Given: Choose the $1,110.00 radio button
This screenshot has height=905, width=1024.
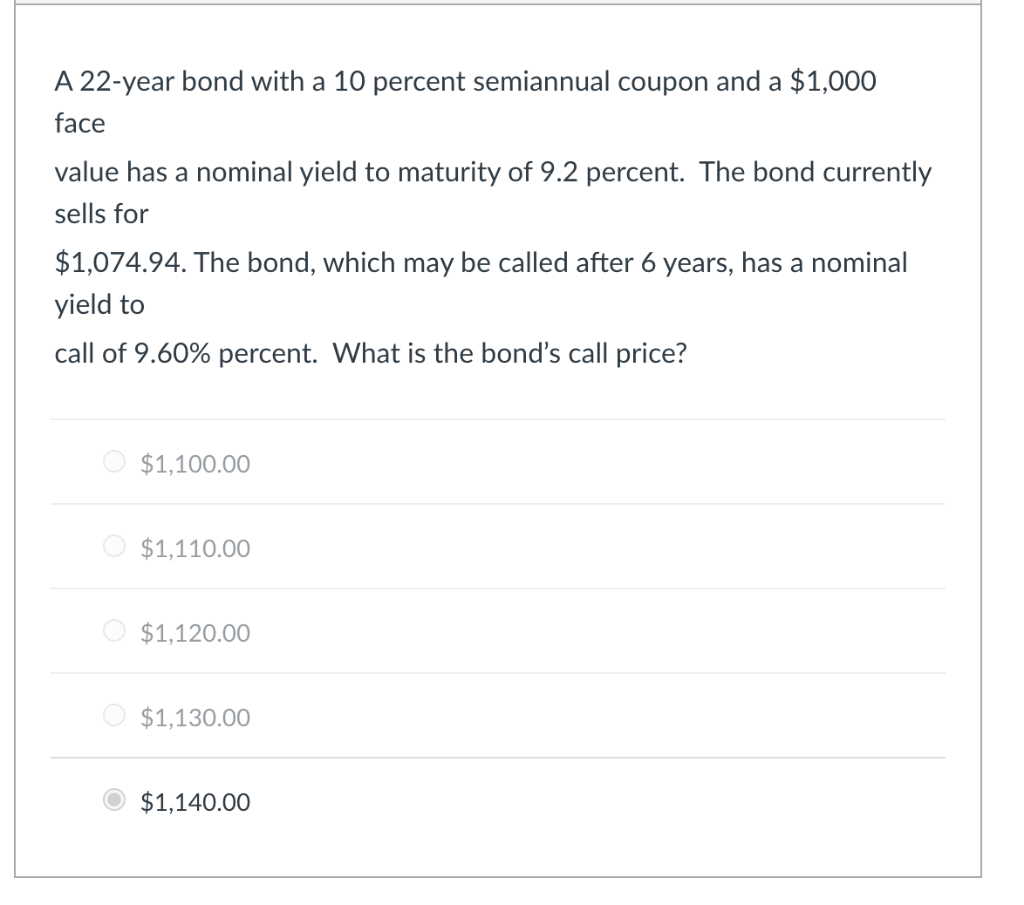Looking at the screenshot, I should [114, 546].
